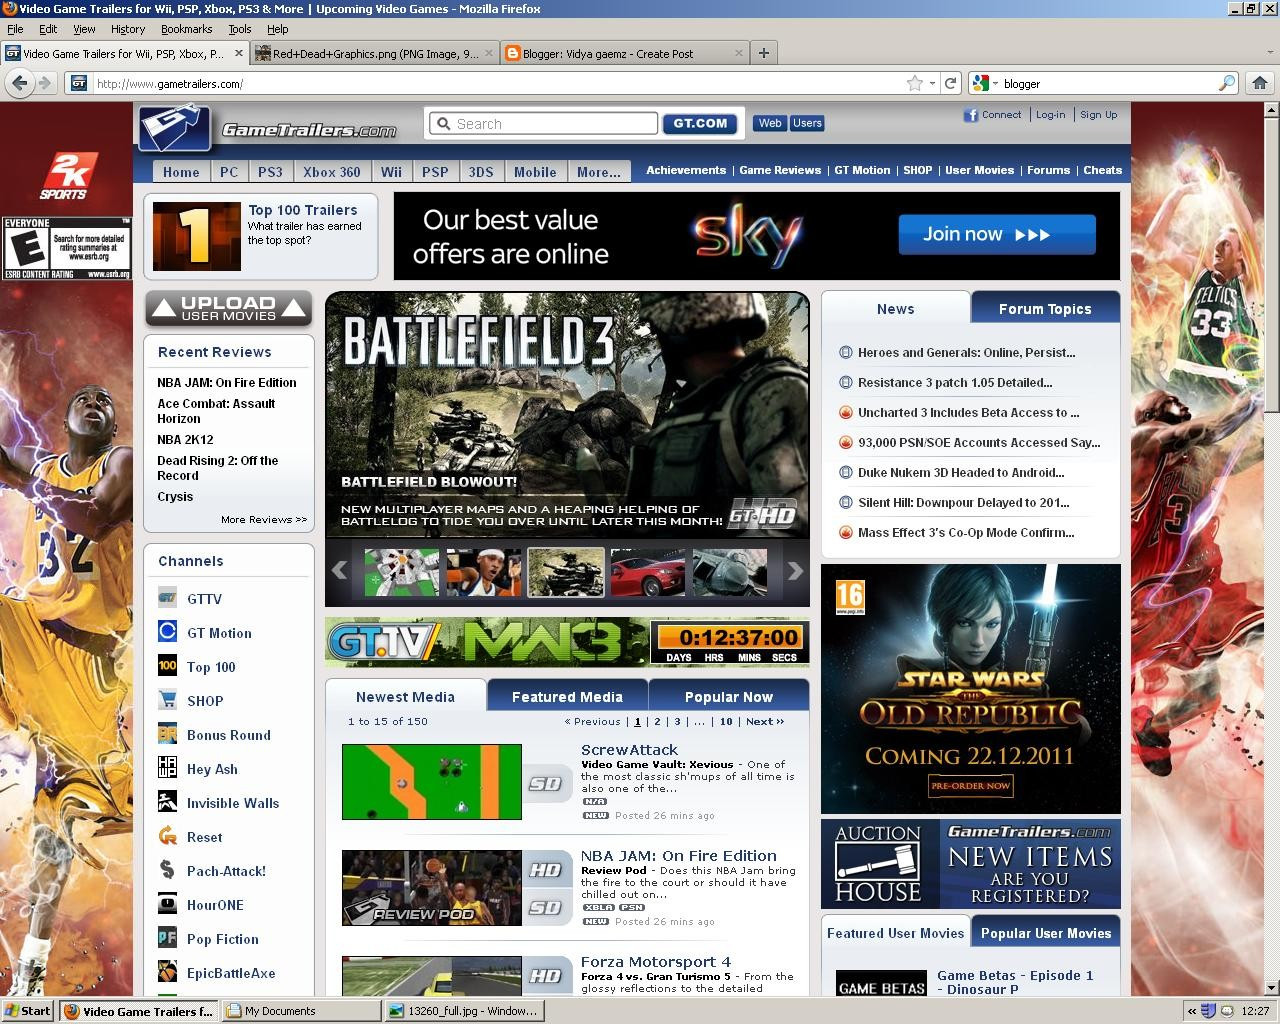Viewport: 1280px width, 1024px height.
Task: Click the Firefox URL address bar
Action: pyautogui.click(x=495, y=84)
